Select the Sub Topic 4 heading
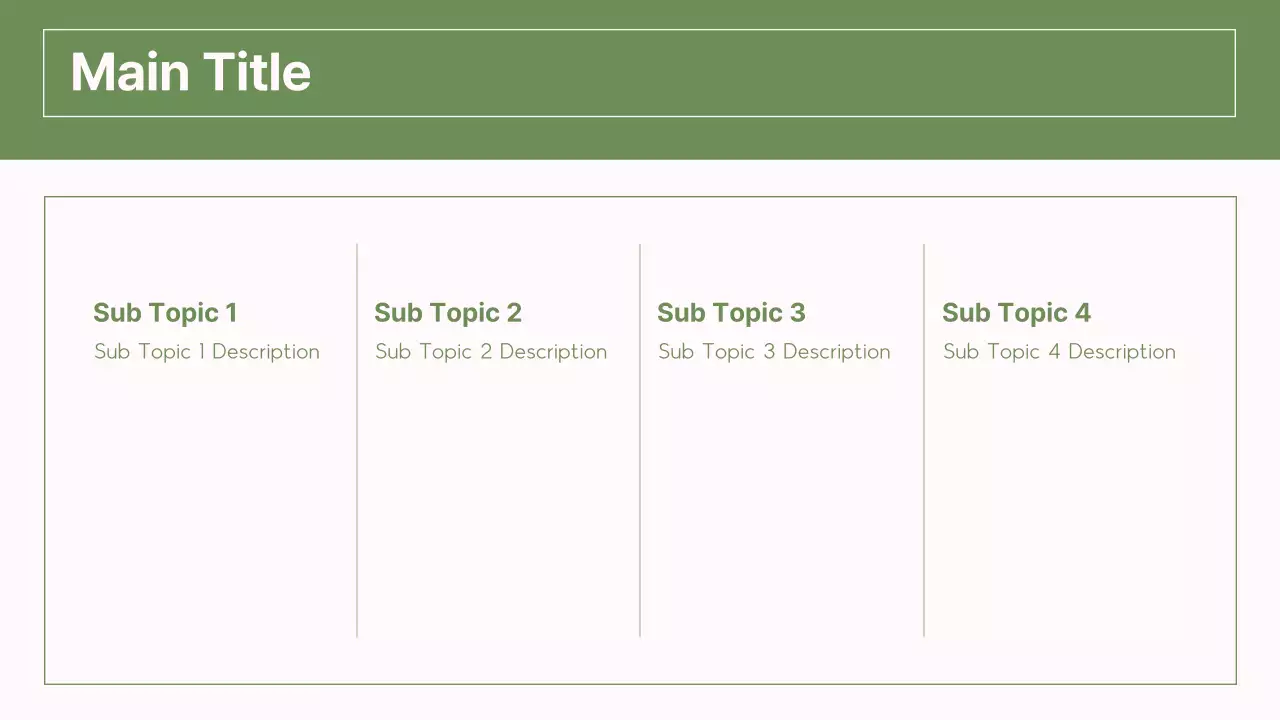Viewport: 1280px width, 720px height. [x=1016, y=313]
